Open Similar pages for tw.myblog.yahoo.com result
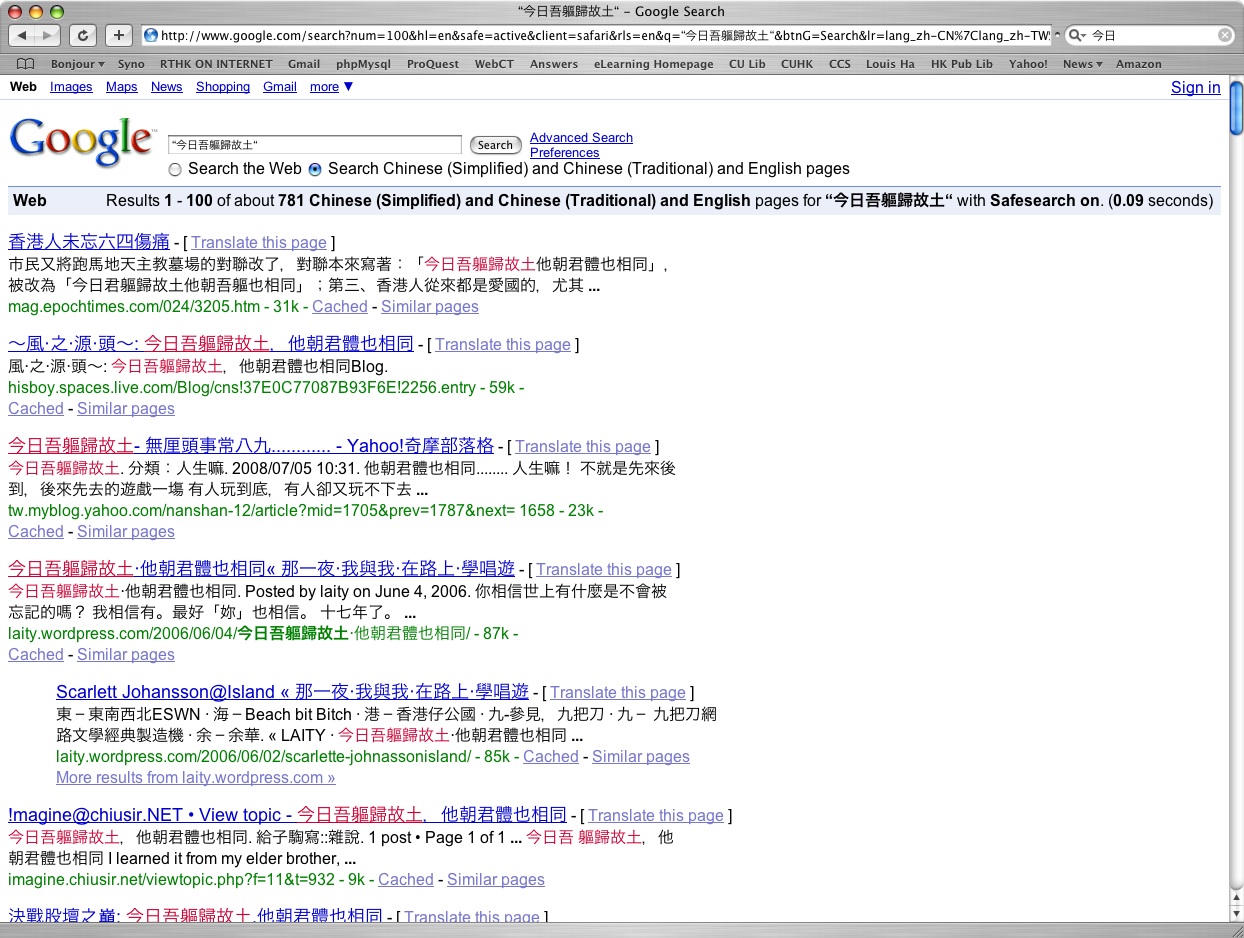The width and height of the screenshot is (1244, 938). coord(126,532)
